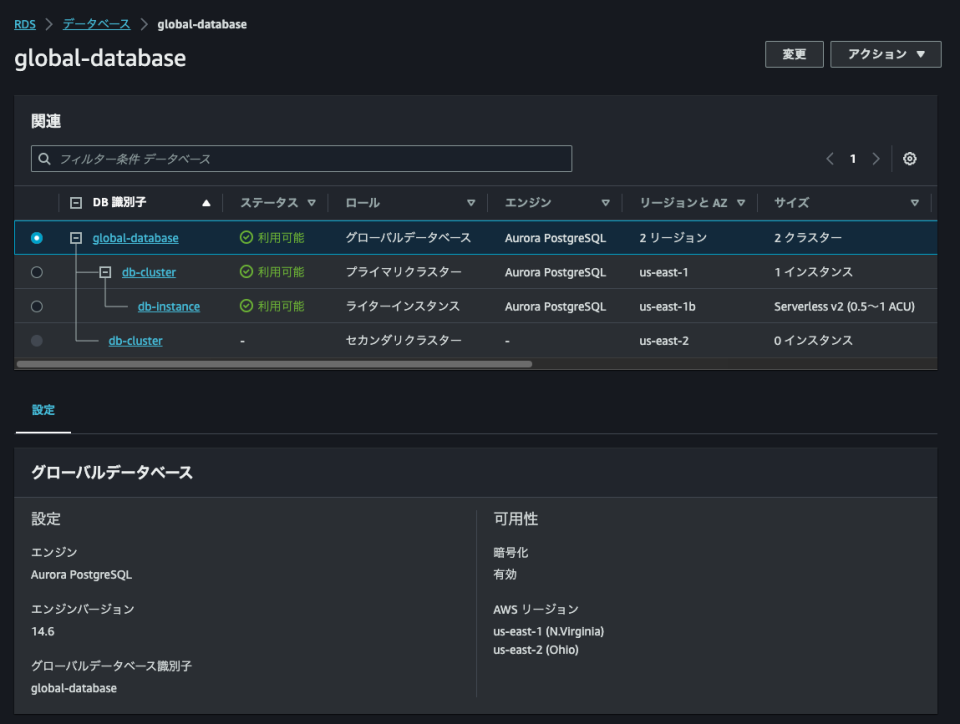Select the primary db-cluster radio button
The image size is (960, 724).
click(37, 272)
